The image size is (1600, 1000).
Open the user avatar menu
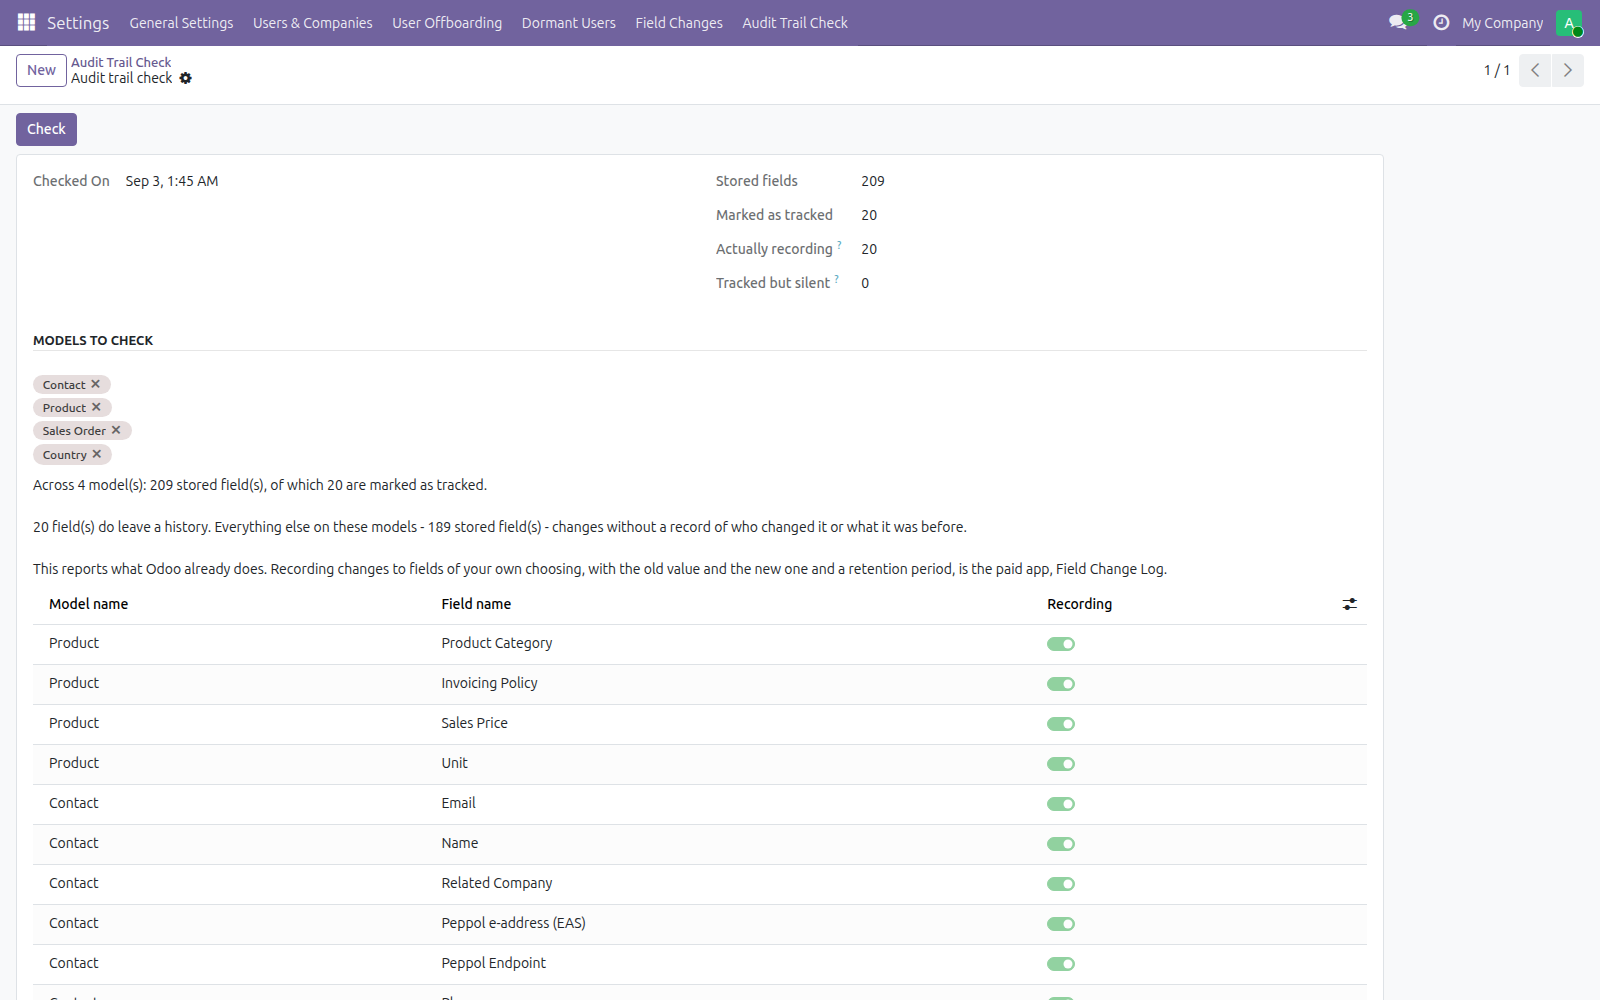1569,22
